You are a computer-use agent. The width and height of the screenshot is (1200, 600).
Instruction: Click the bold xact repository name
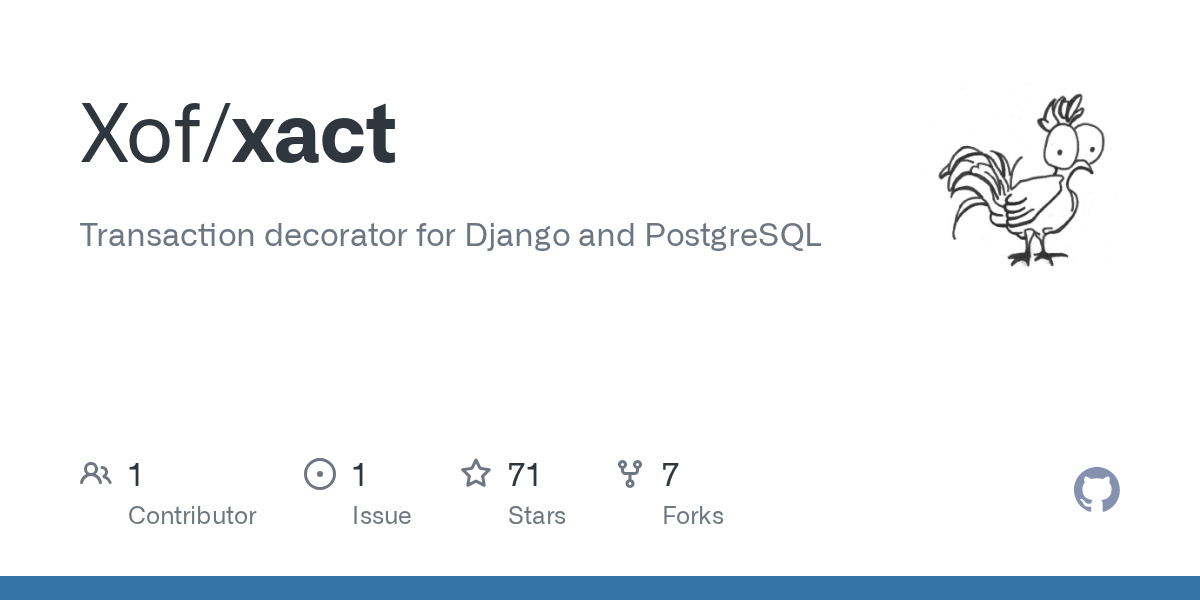pyautogui.click(x=314, y=137)
